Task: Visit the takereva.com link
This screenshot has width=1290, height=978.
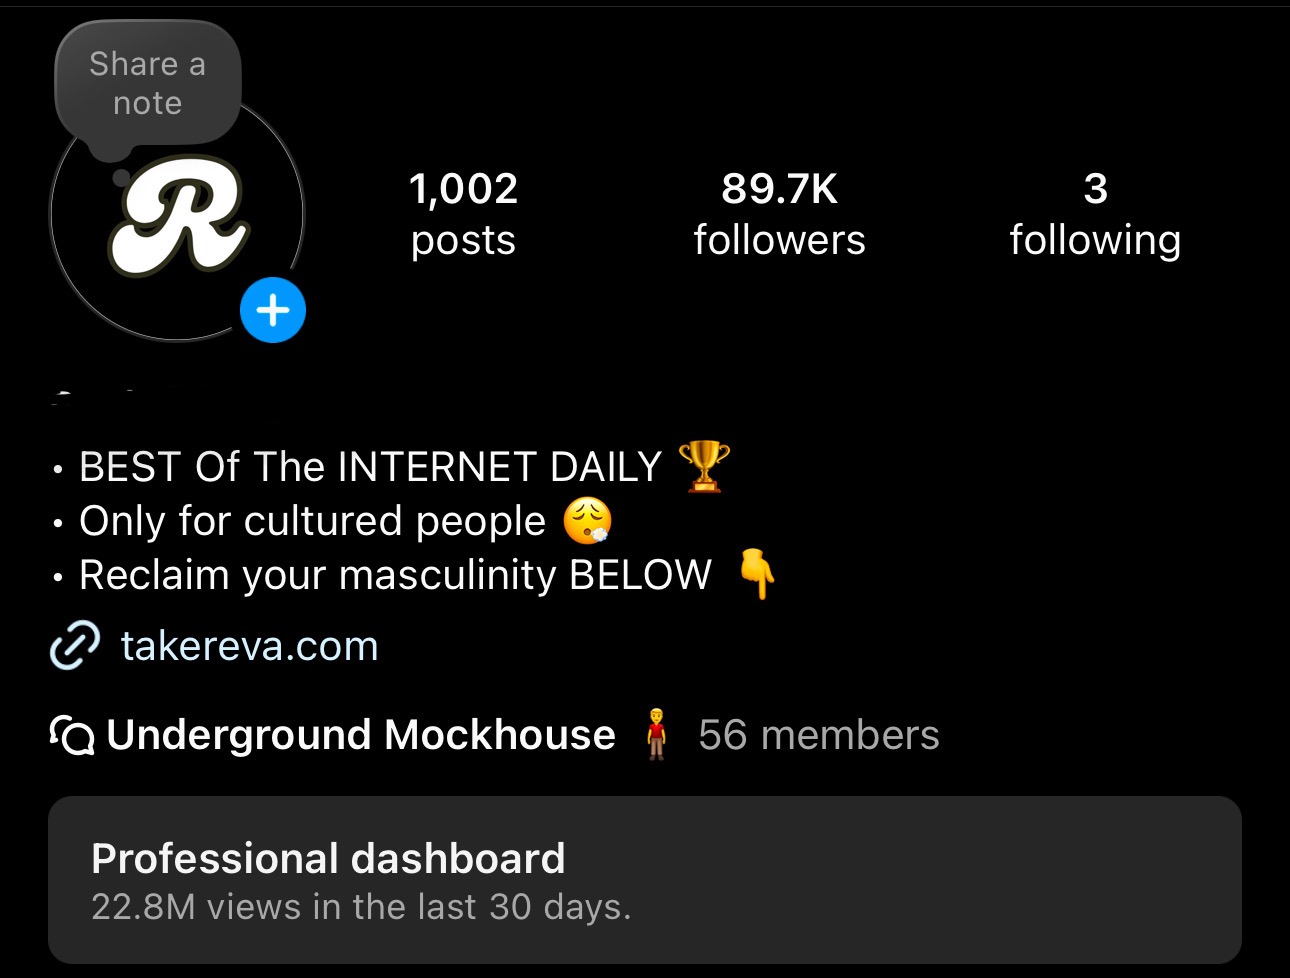Action: click(250, 646)
